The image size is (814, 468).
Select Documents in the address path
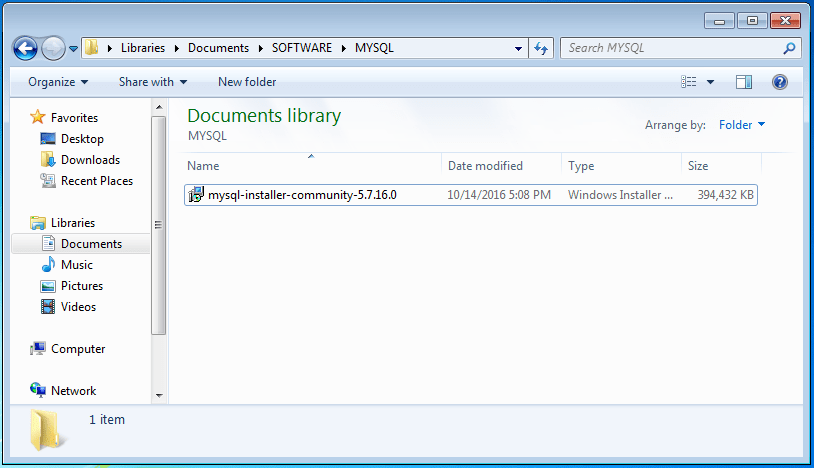tap(218, 48)
